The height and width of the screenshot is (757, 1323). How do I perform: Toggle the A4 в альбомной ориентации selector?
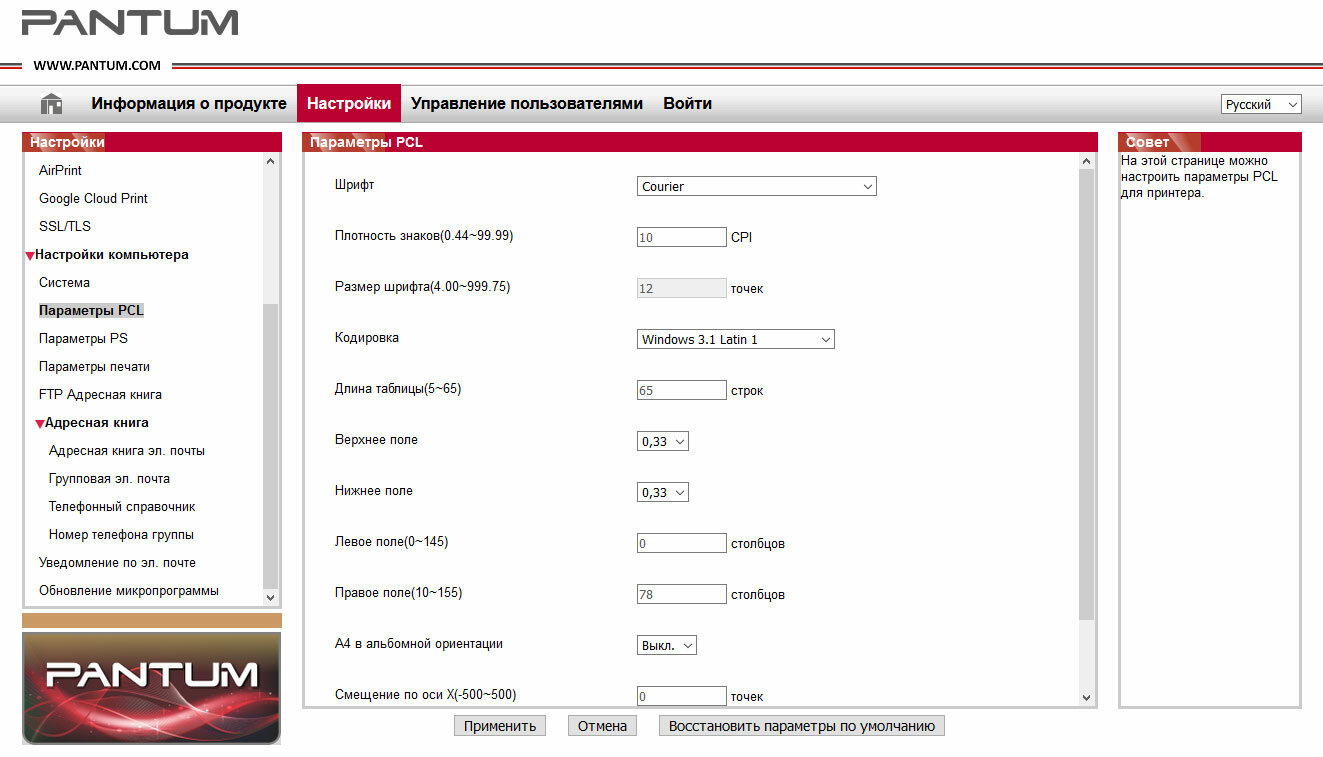click(666, 645)
